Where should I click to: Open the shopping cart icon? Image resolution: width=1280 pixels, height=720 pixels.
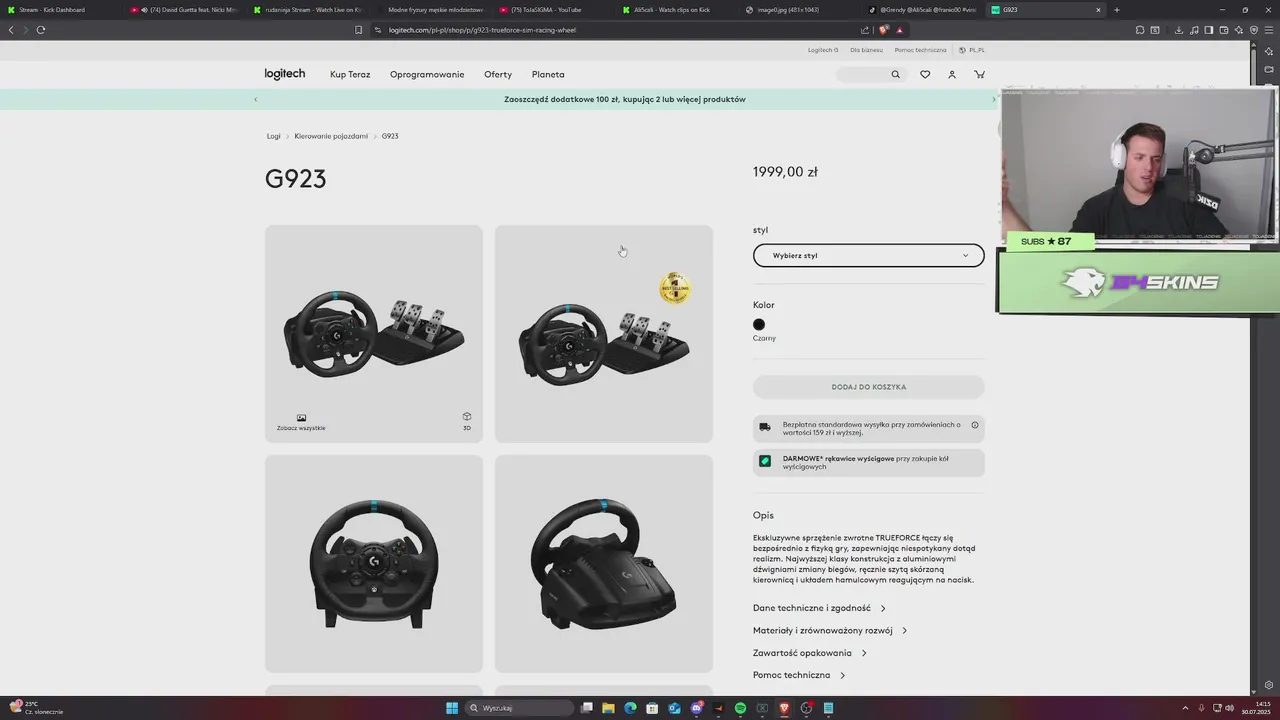click(979, 75)
